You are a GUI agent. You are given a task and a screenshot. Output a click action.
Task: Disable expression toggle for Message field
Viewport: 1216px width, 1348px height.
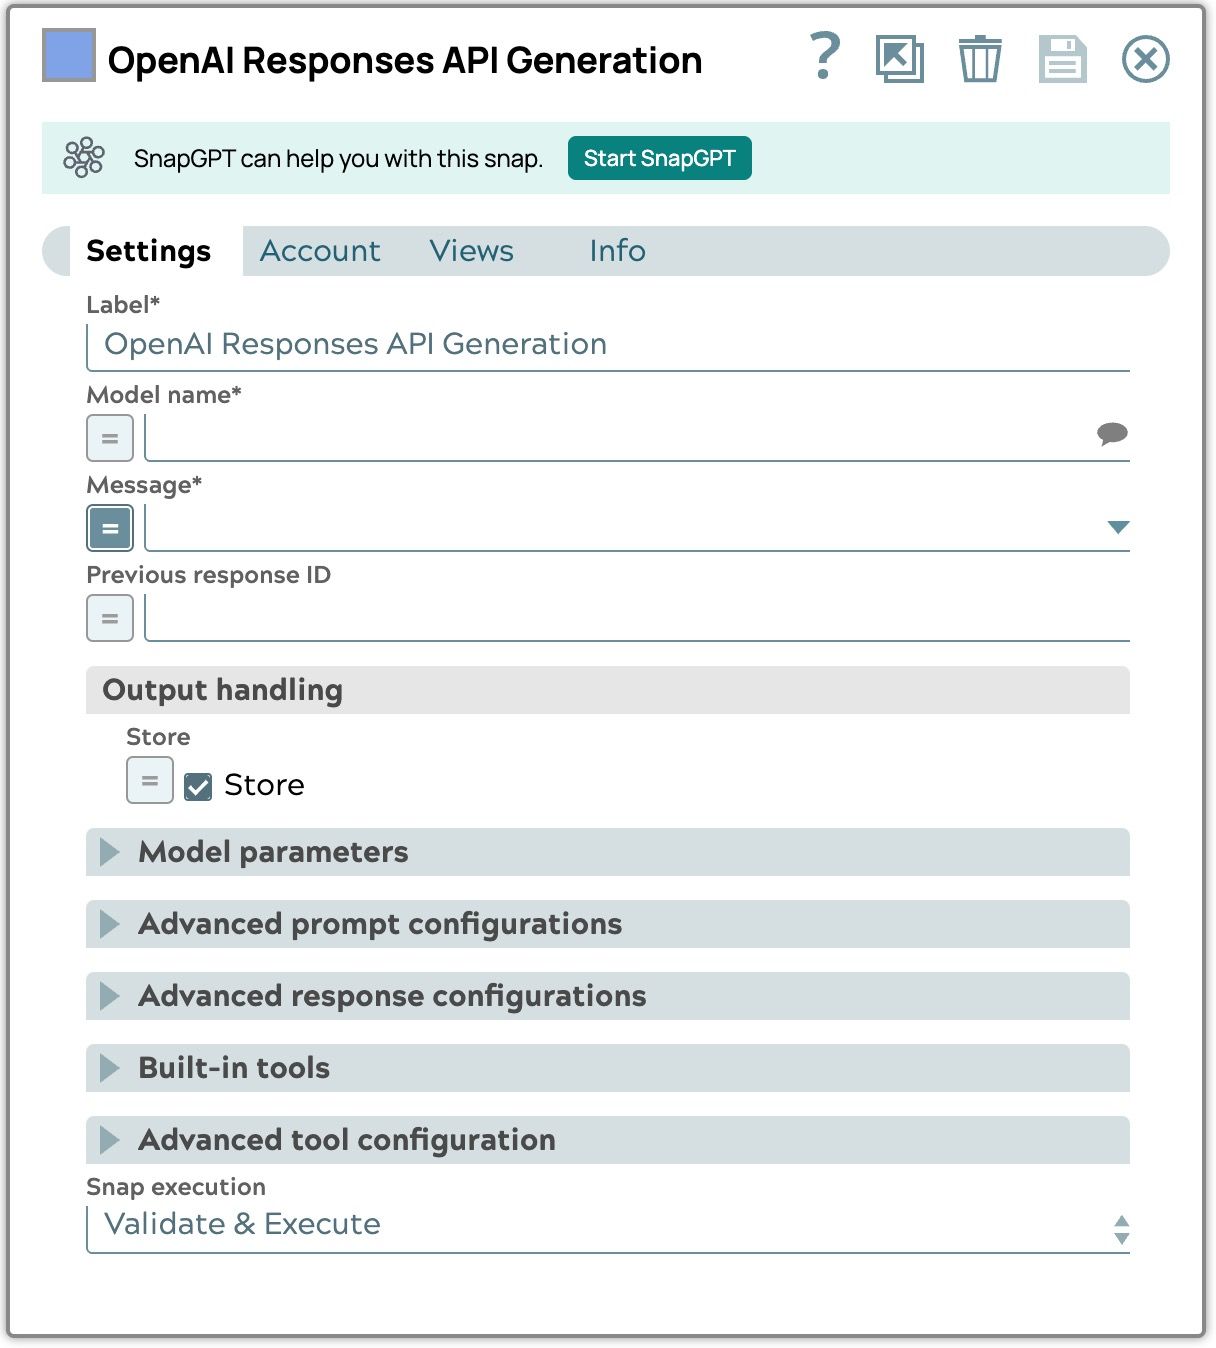[110, 528]
